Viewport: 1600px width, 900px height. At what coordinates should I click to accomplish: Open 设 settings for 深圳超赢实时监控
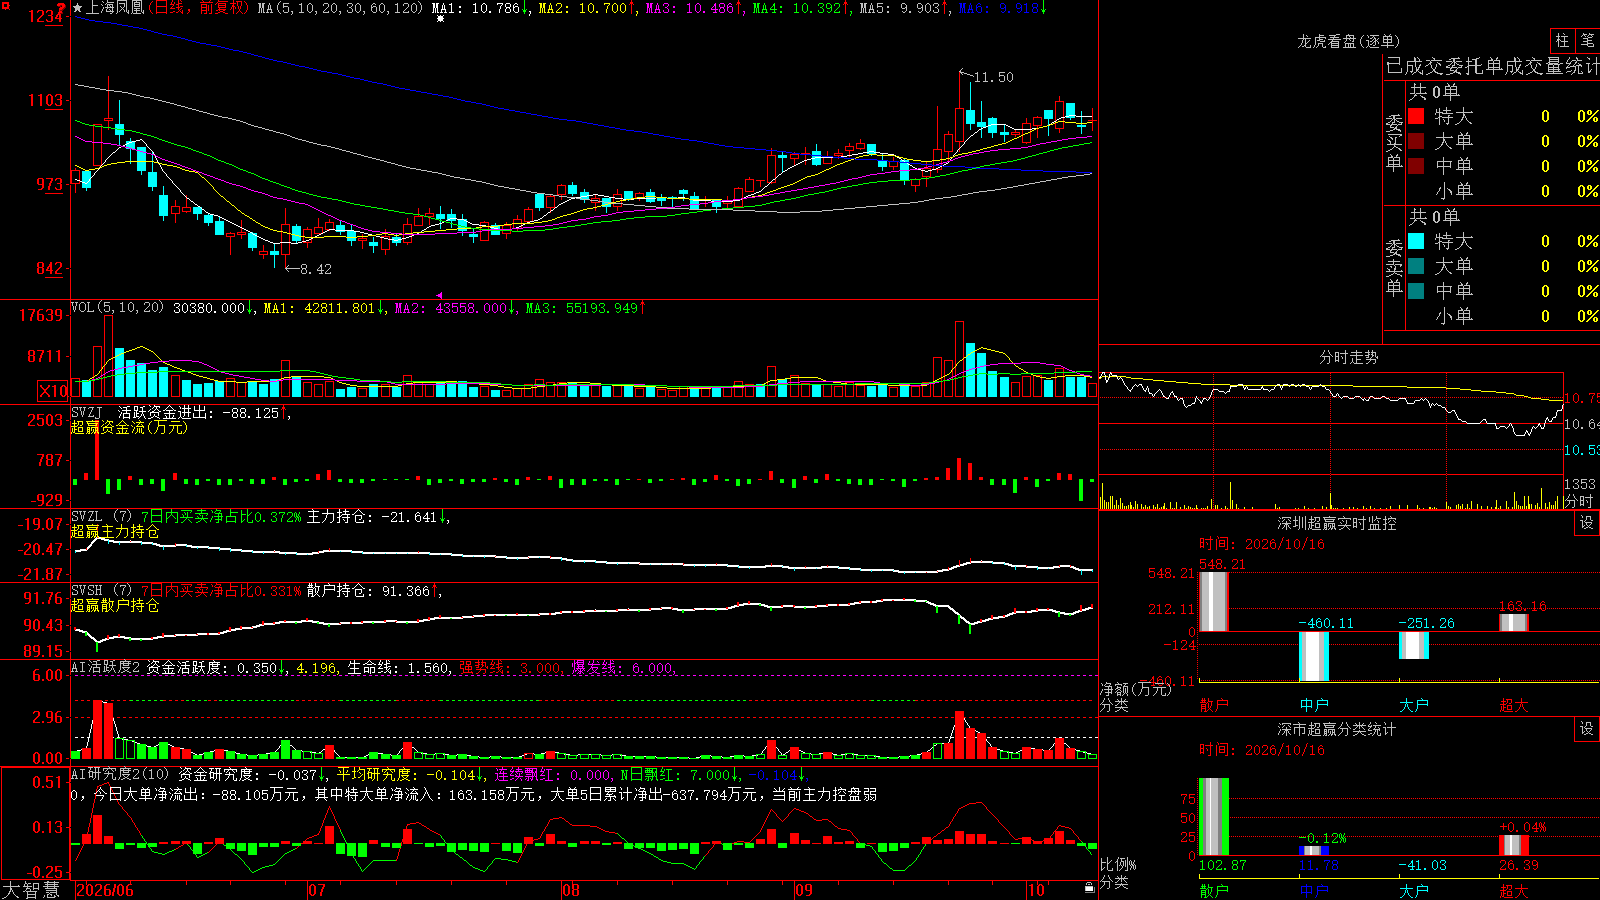[1587, 523]
